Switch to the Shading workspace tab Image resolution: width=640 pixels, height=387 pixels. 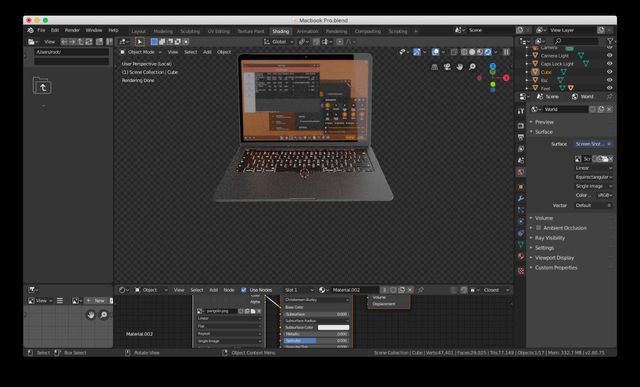pyautogui.click(x=280, y=31)
